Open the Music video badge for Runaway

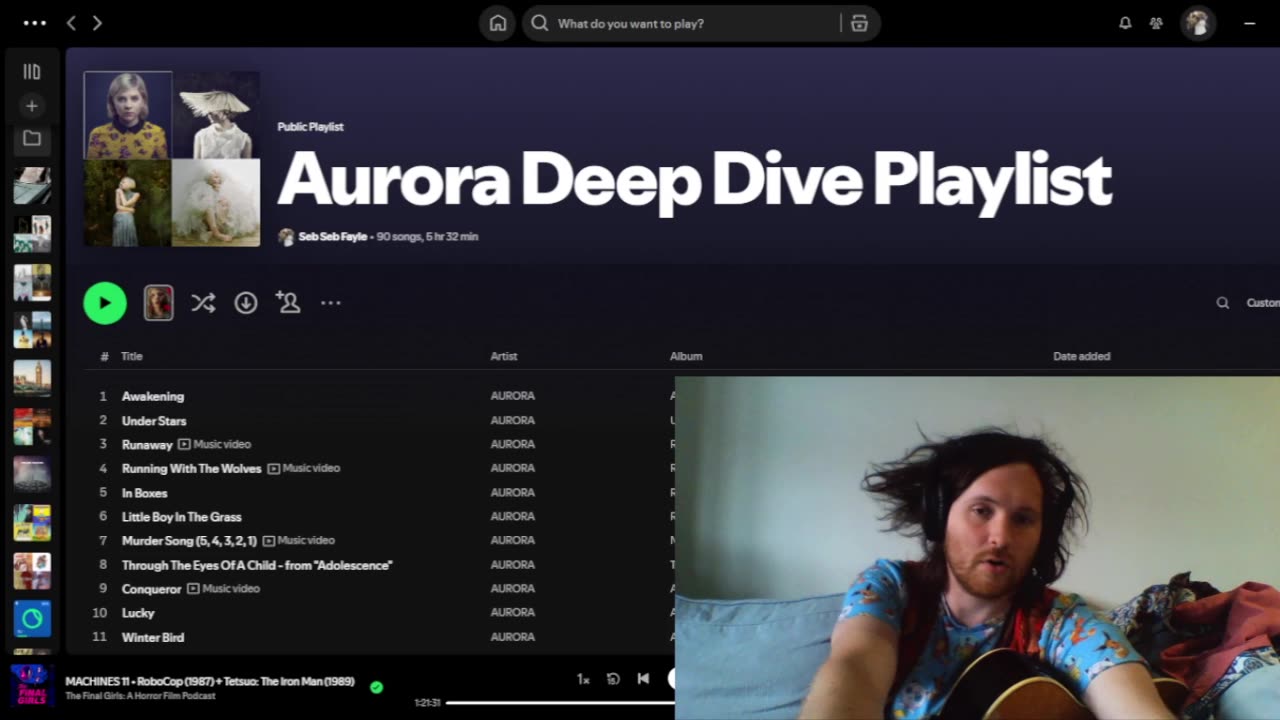[x=215, y=444]
